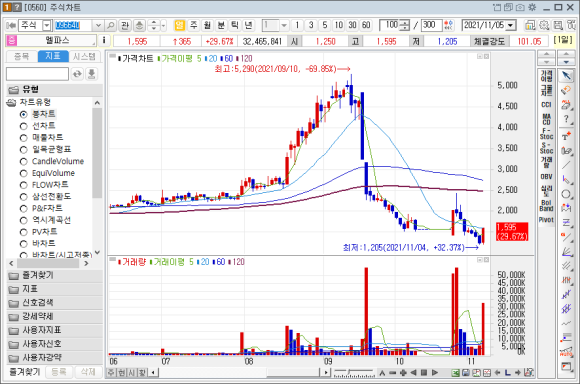This screenshot has width=580, height=384.
Task: Switch to the 종목 tab
Action: pos(22,56)
